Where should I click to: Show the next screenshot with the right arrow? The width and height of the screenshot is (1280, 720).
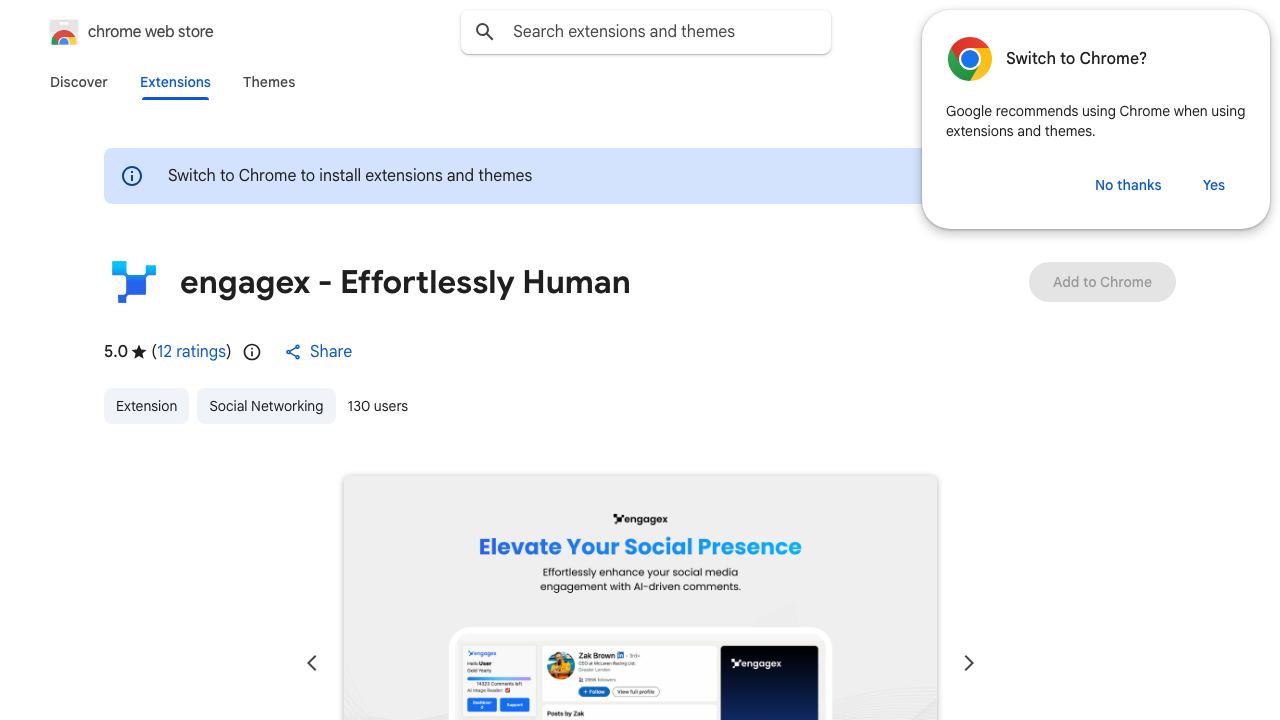coord(968,663)
